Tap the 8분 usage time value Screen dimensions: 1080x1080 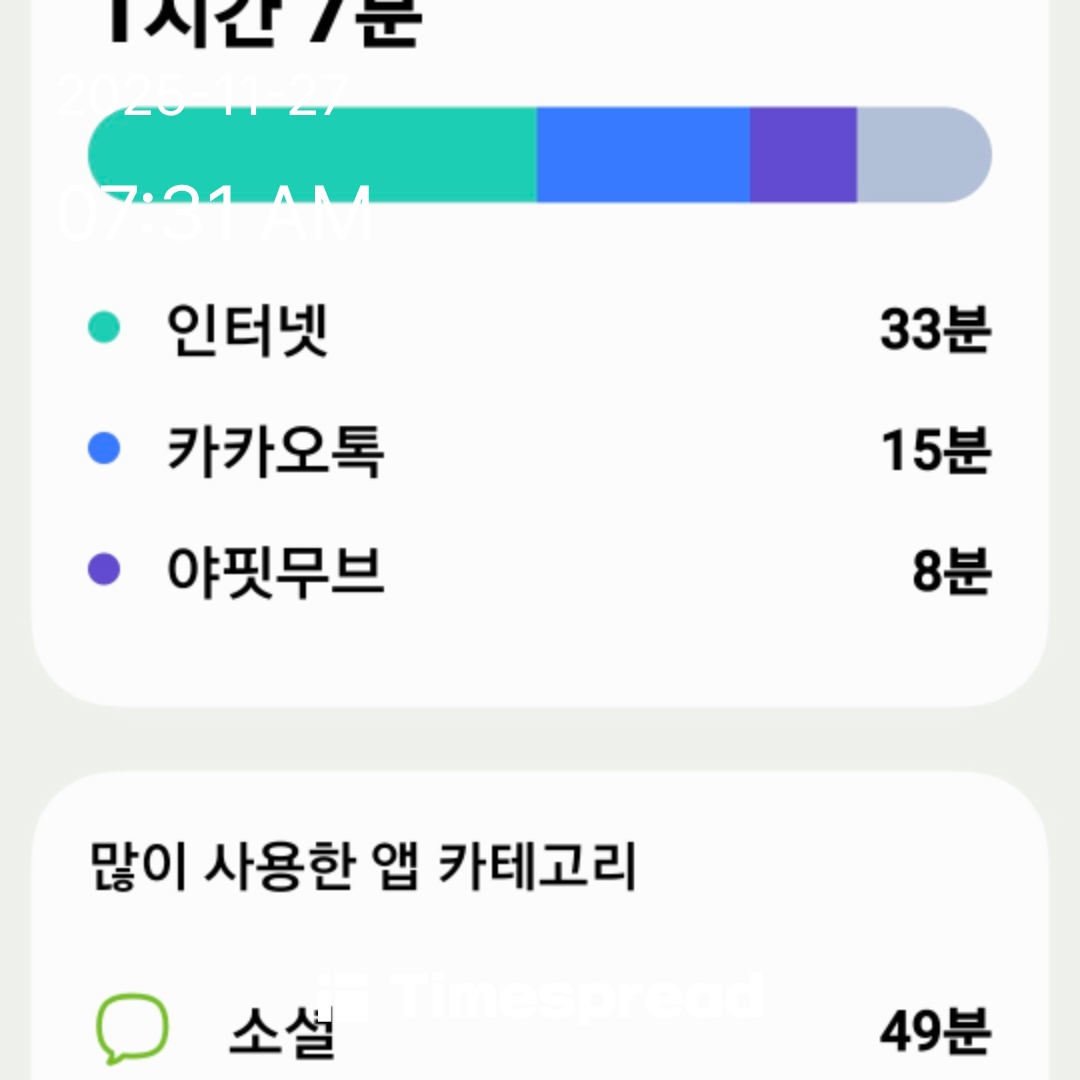point(950,572)
